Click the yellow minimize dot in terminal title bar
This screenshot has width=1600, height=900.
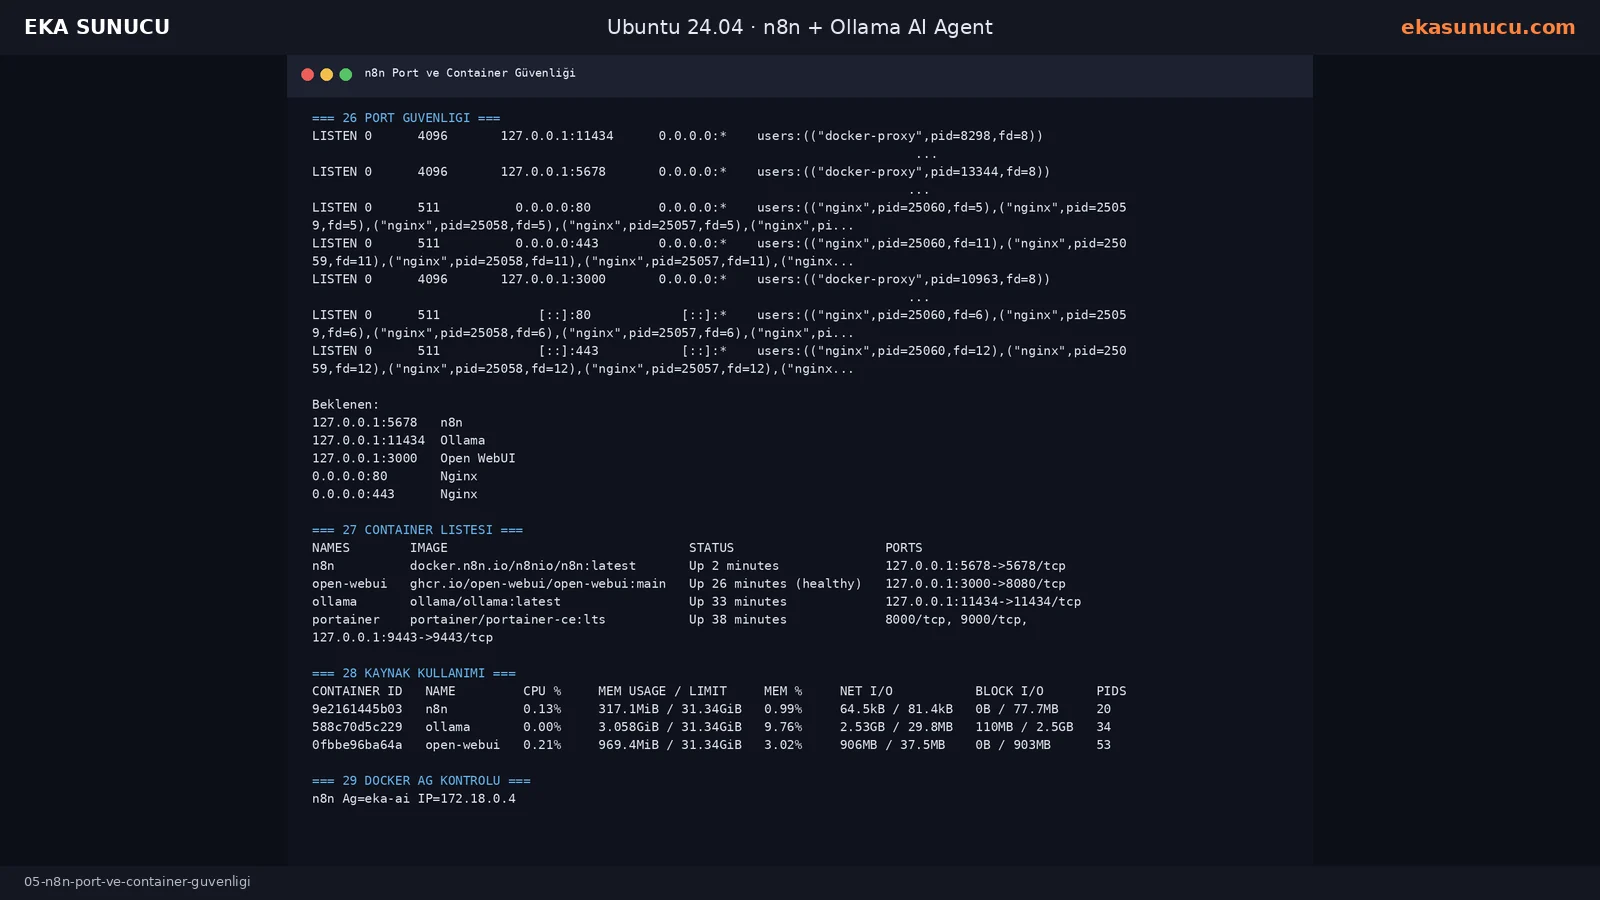[327, 74]
